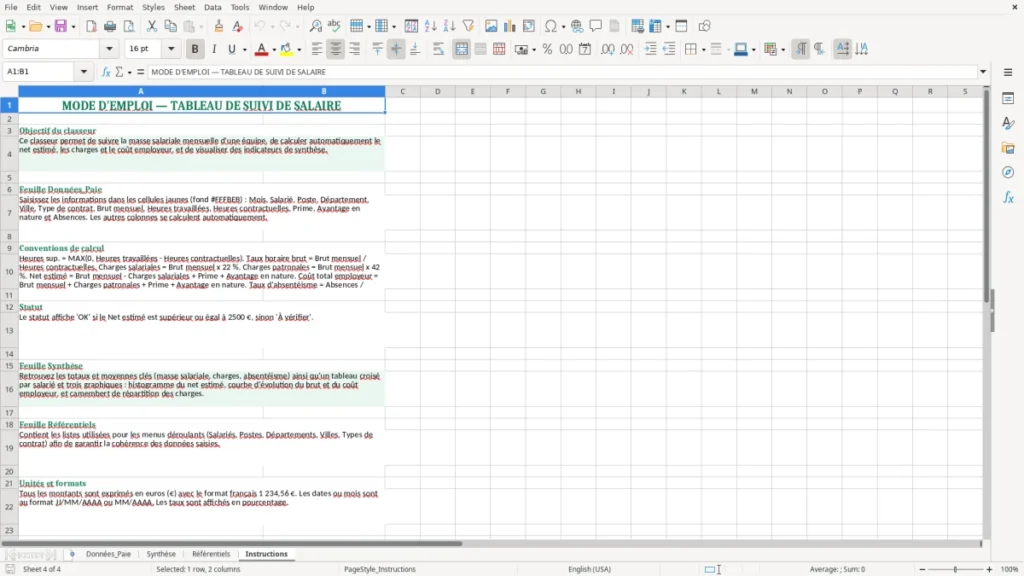Switch to the Données_Paie sheet tab
Screen dimensions: 1024x576
(x=108, y=554)
